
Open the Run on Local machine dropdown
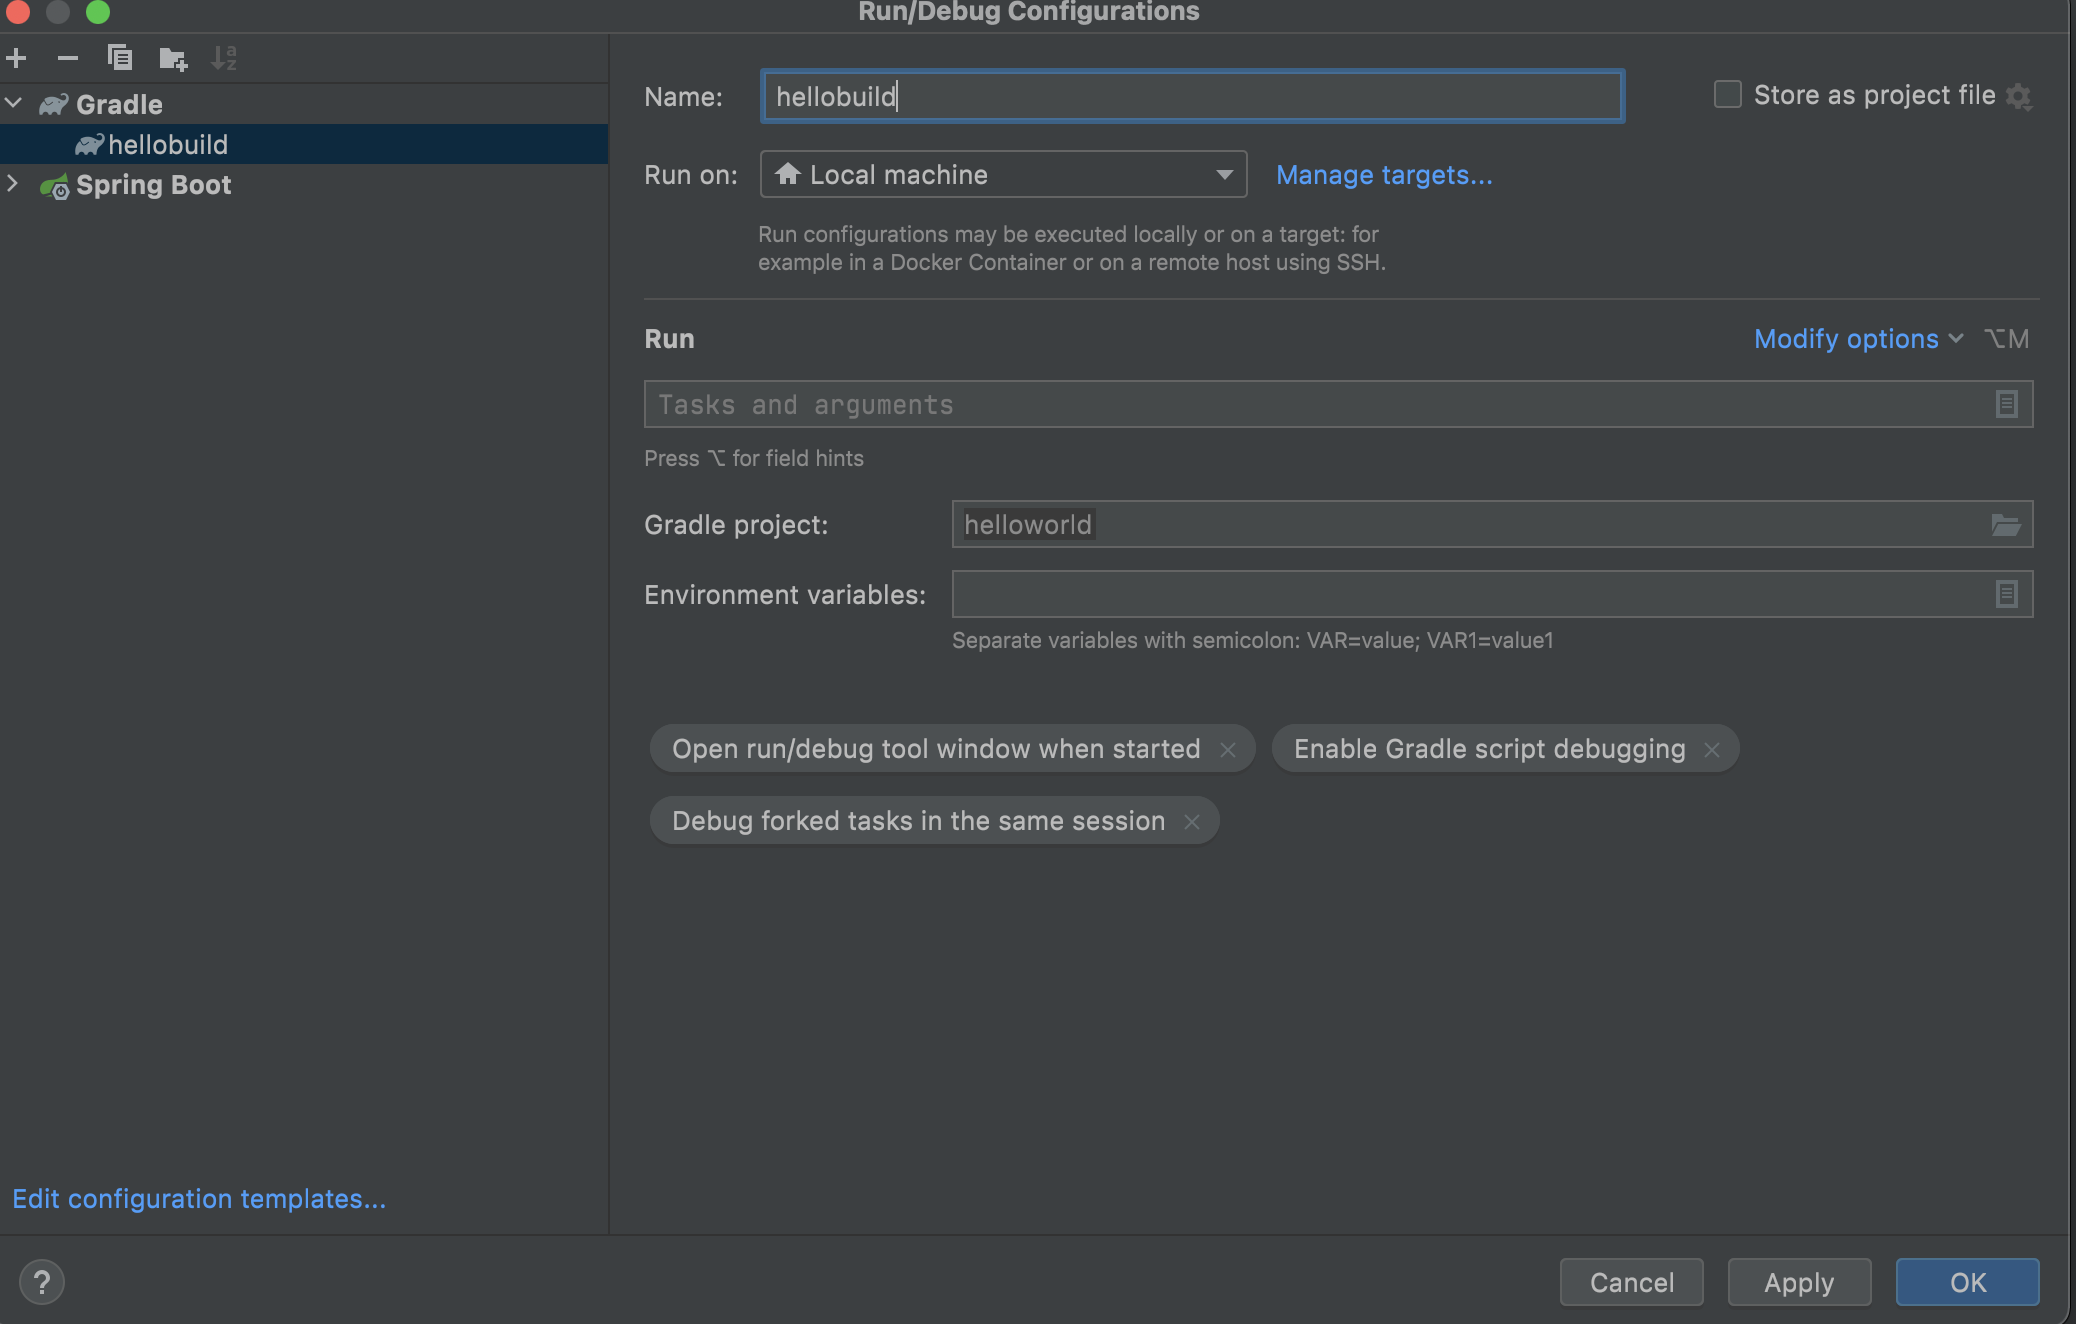click(x=1003, y=175)
